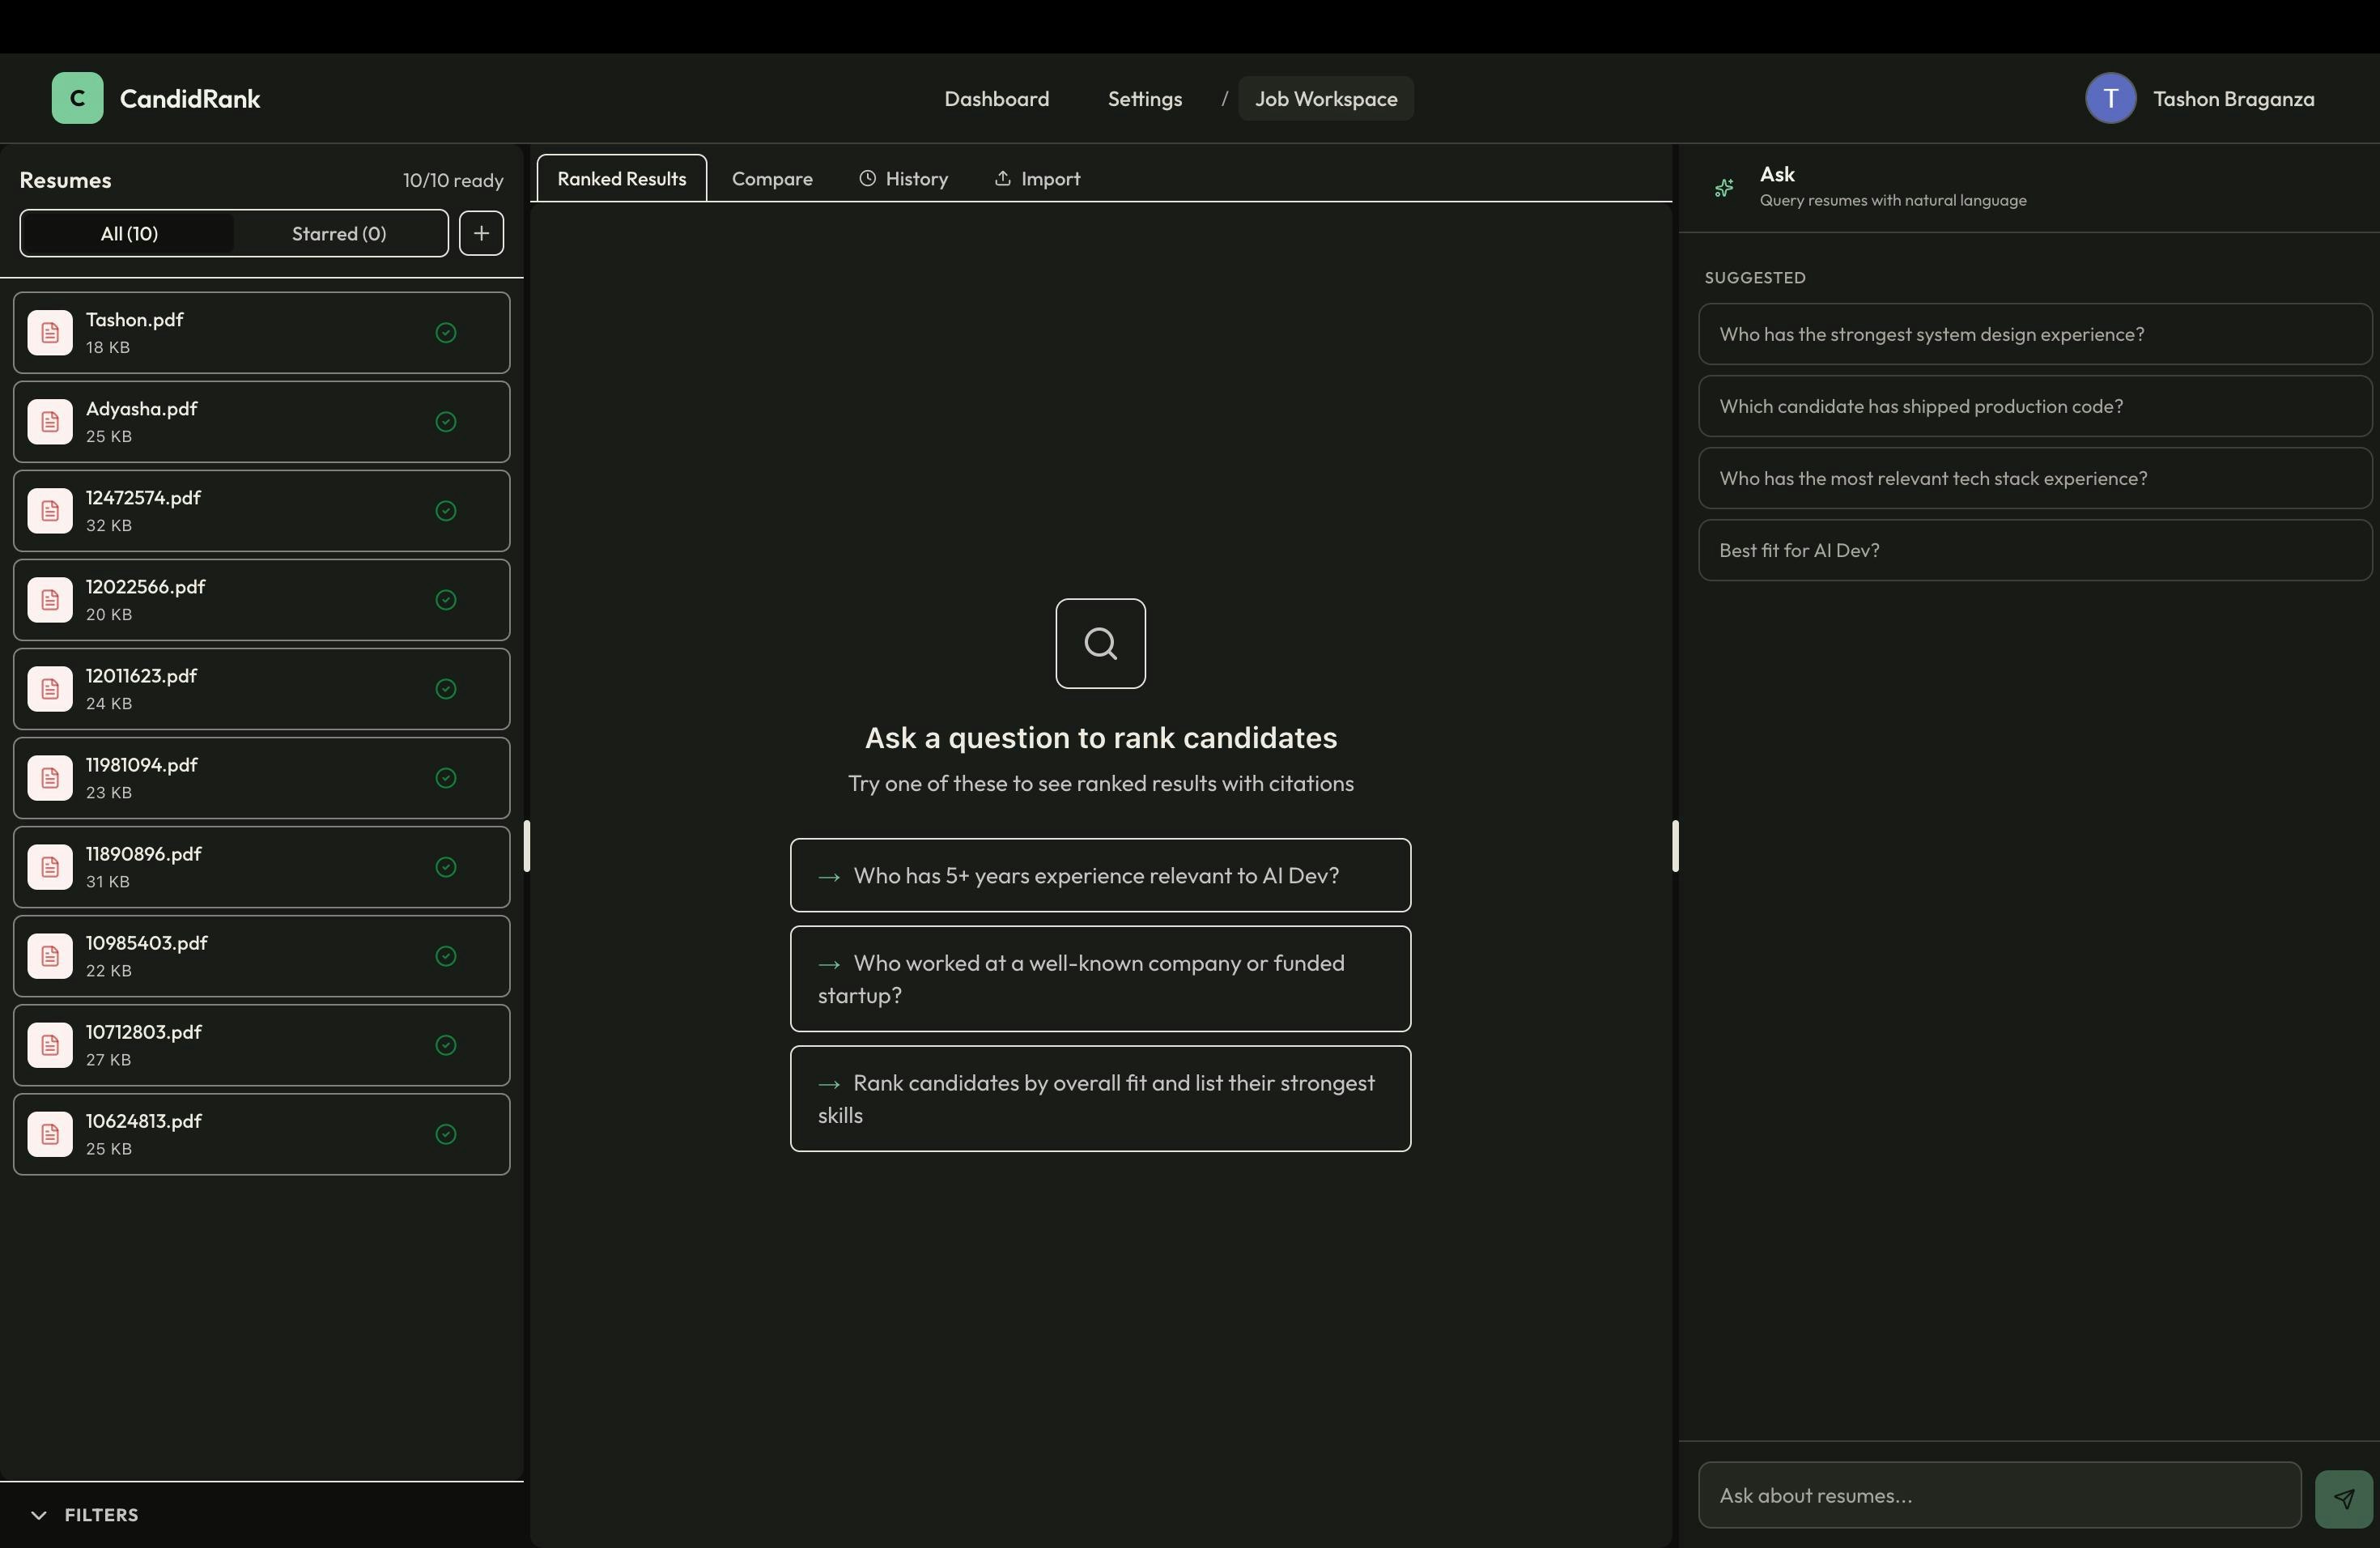Select the All (10) resumes filter

(x=129, y=233)
